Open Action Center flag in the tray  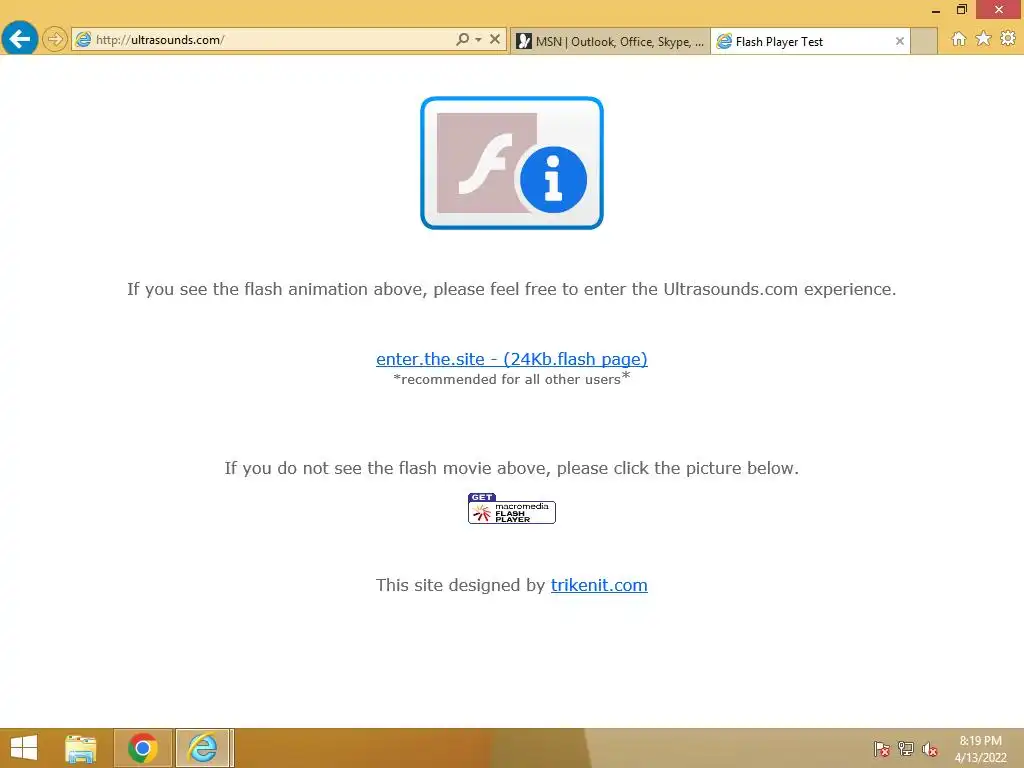click(881, 749)
